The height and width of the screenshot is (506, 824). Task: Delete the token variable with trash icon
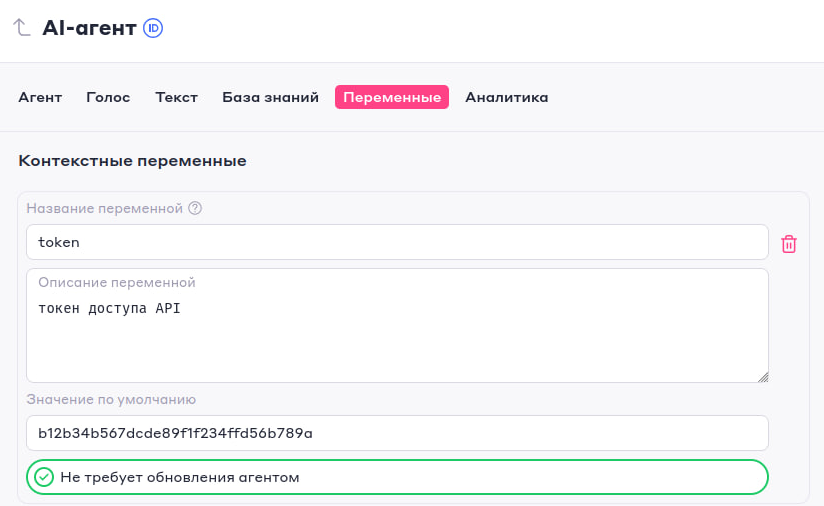coord(788,244)
